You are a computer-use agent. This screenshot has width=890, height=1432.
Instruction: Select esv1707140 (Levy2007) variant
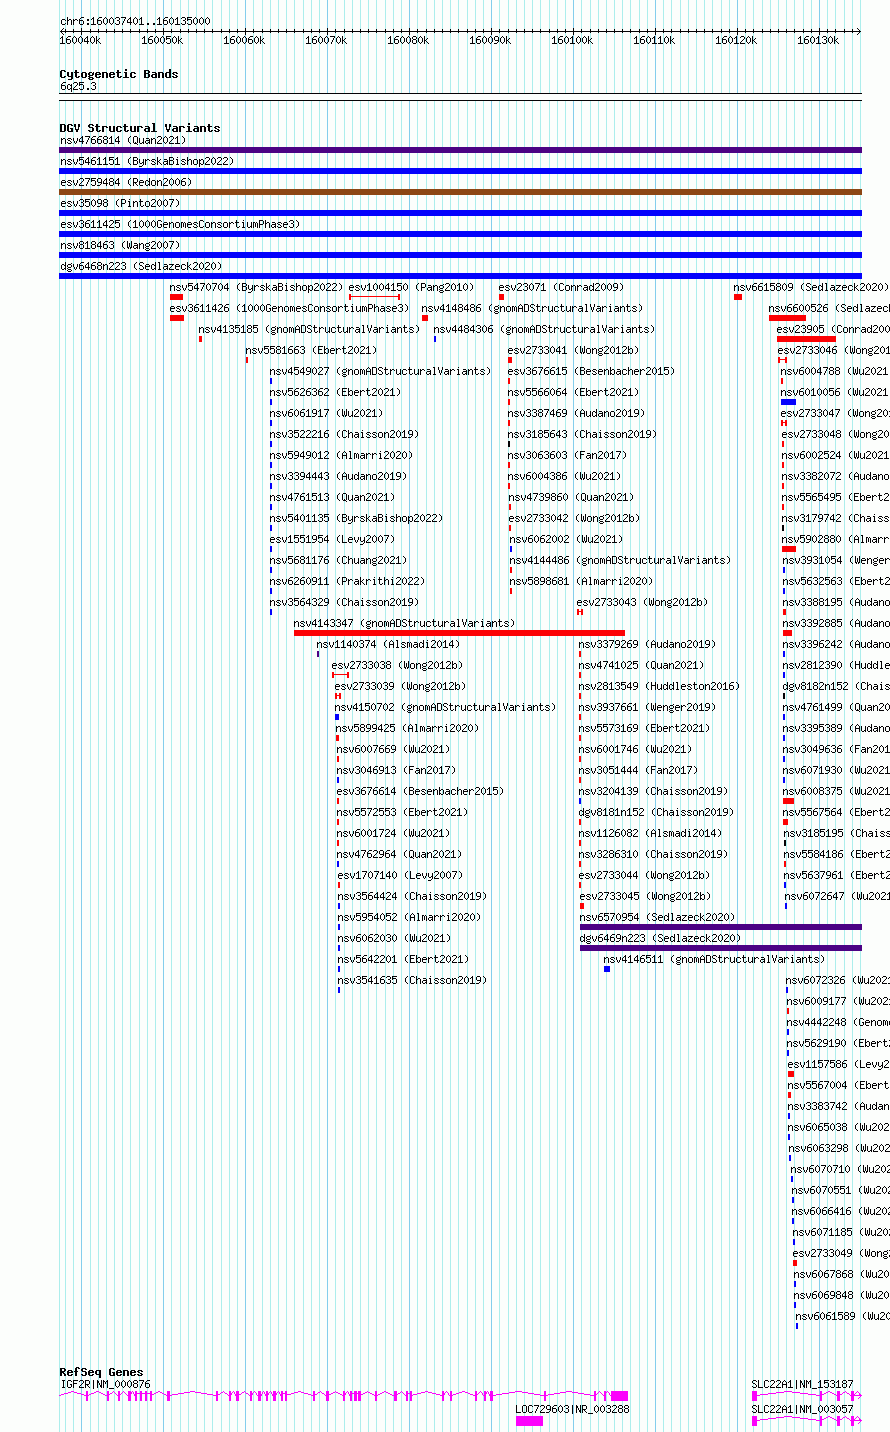tap(400, 875)
